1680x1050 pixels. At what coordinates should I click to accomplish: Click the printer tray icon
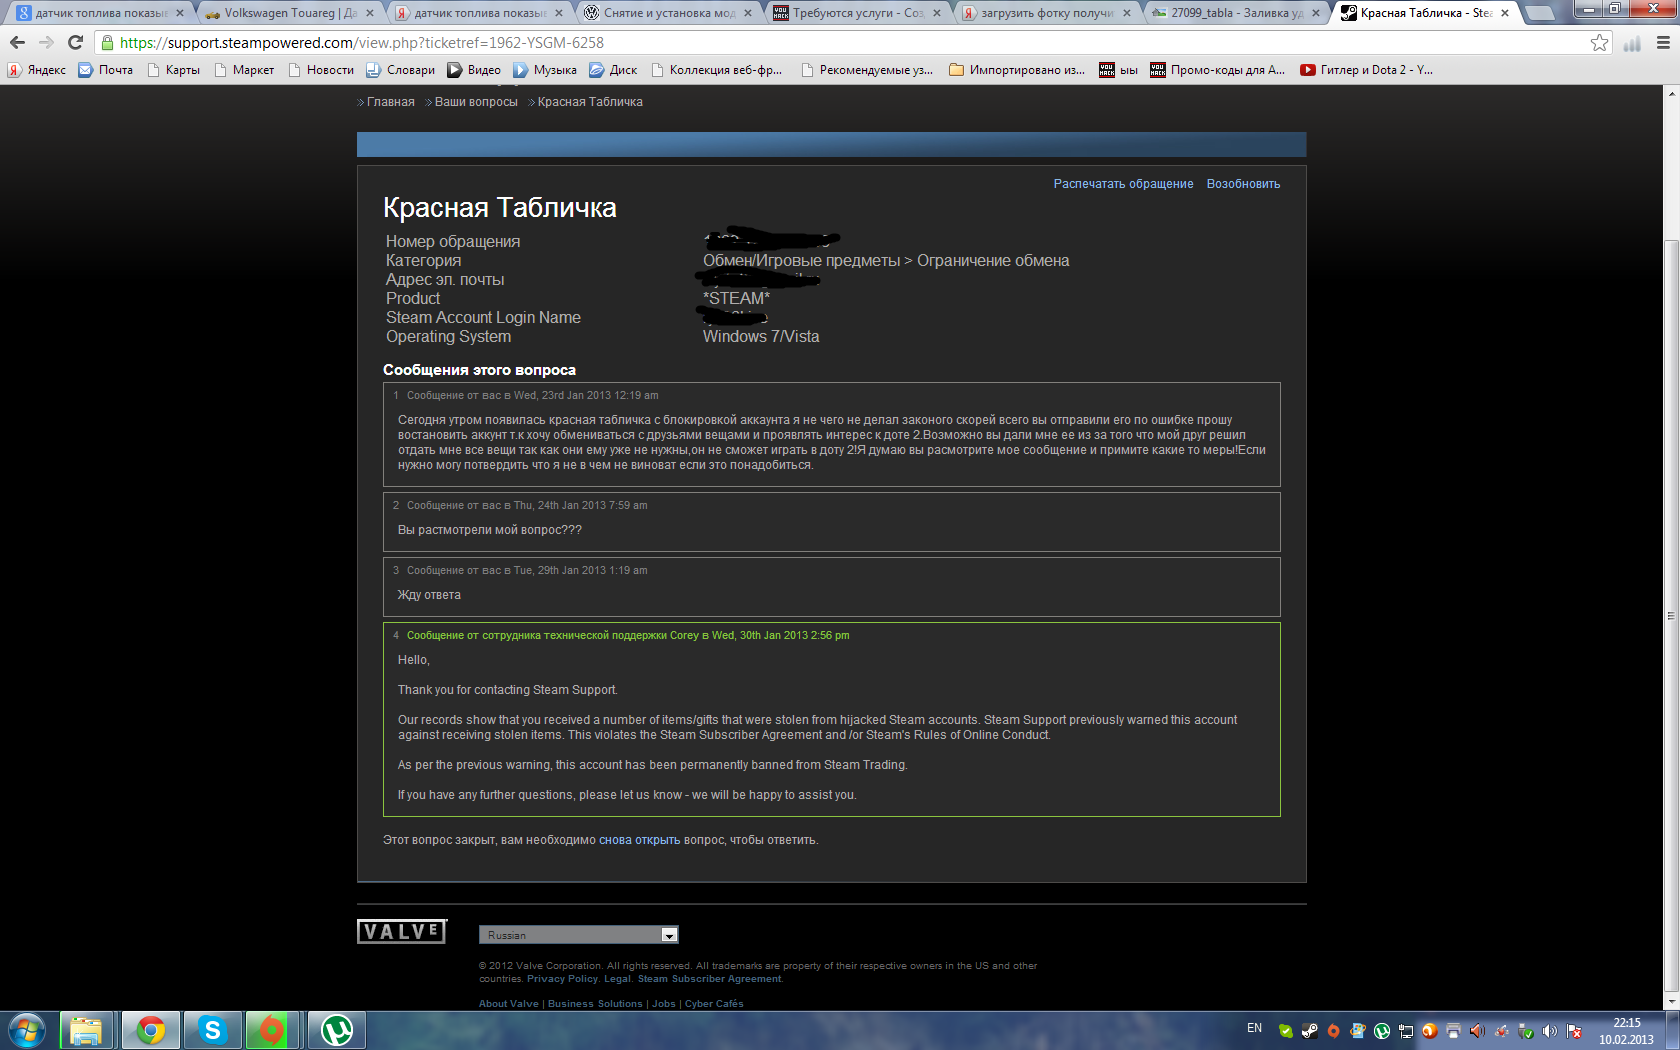point(1453,1031)
